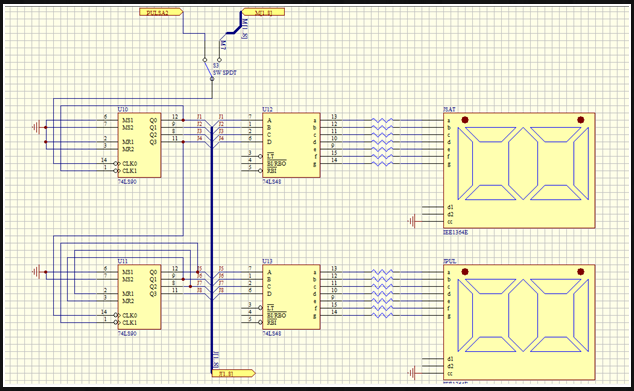Click the U11 designator label
The height and width of the screenshot is (391, 634).
pyautogui.click(x=123, y=261)
